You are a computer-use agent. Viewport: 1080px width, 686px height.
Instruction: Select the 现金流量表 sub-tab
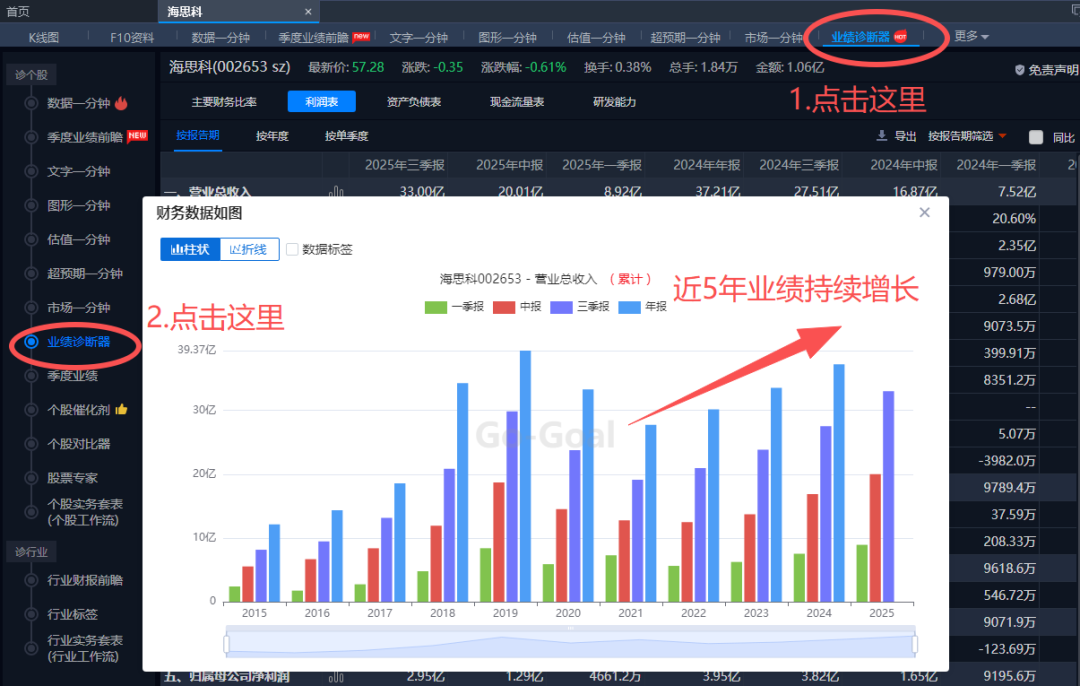tap(517, 102)
